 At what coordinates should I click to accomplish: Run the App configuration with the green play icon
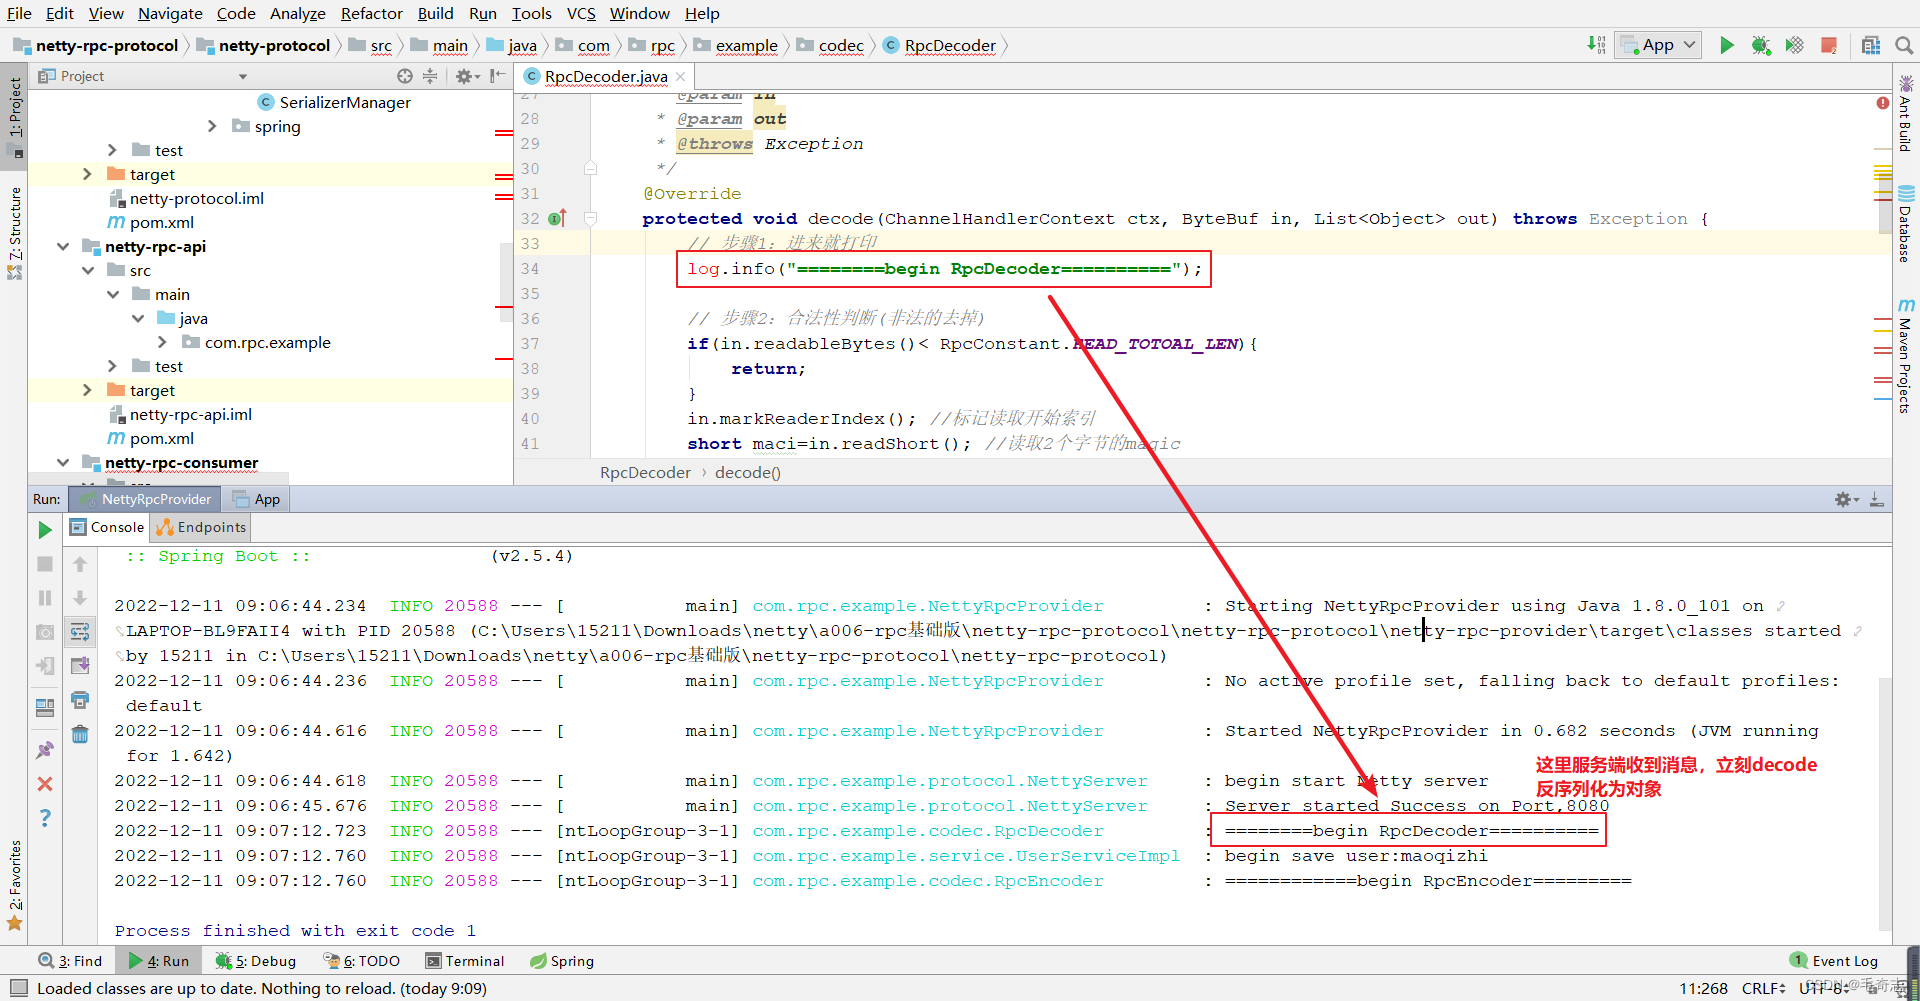click(x=1727, y=45)
